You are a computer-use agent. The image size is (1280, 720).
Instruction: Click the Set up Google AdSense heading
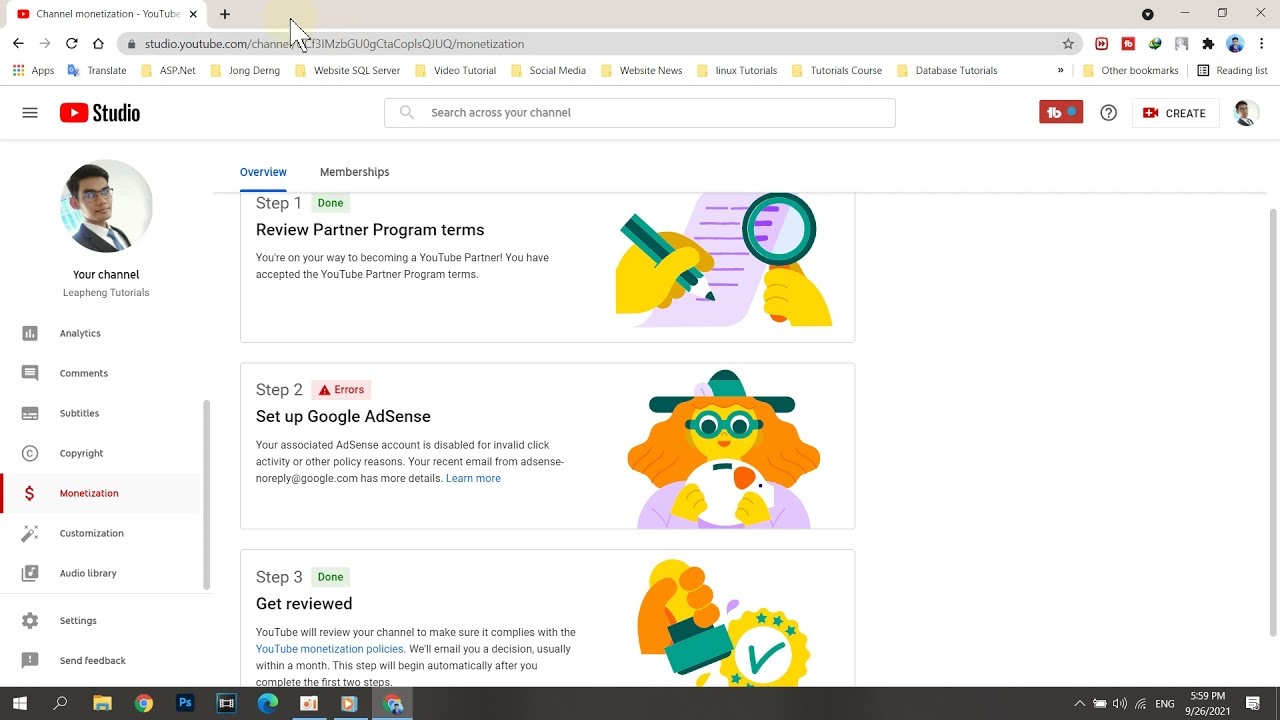pyautogui.click(x=343, y=417)
